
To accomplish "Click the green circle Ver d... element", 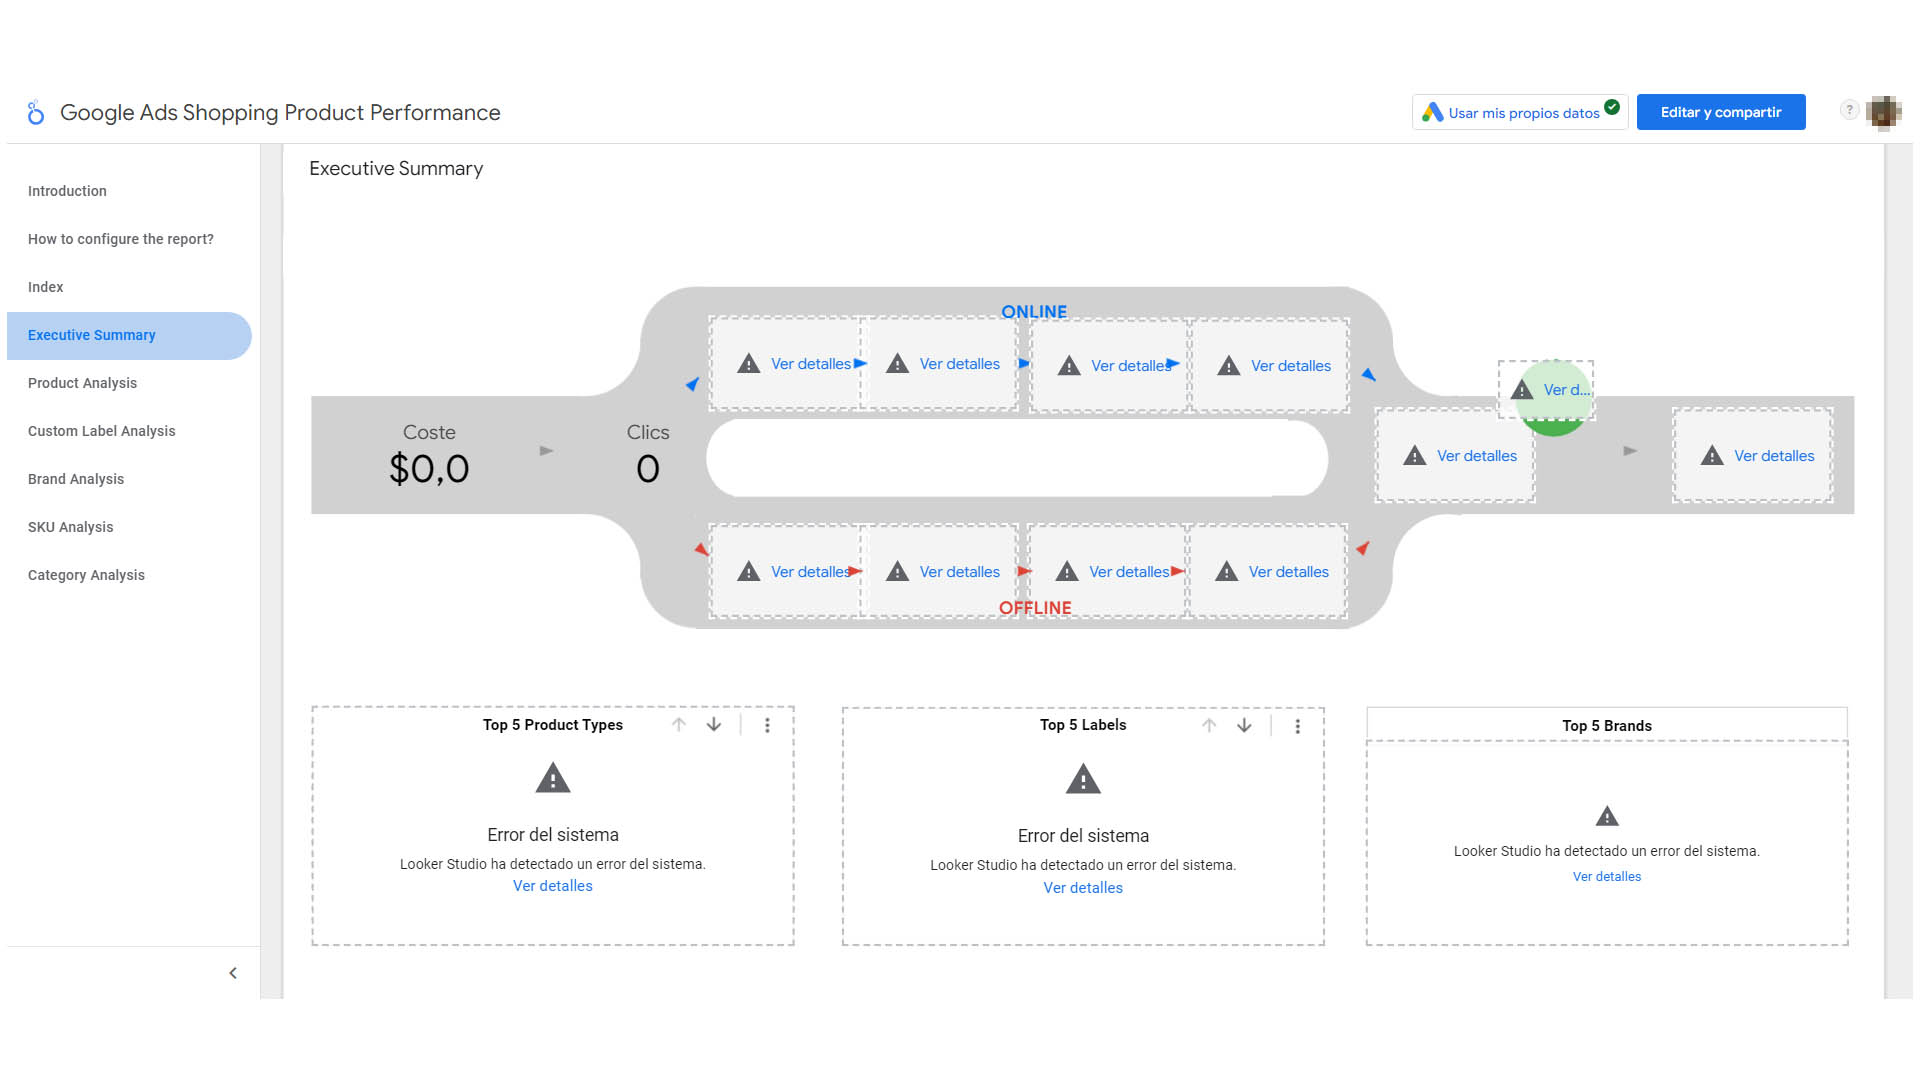I will tap(1565, 391).
